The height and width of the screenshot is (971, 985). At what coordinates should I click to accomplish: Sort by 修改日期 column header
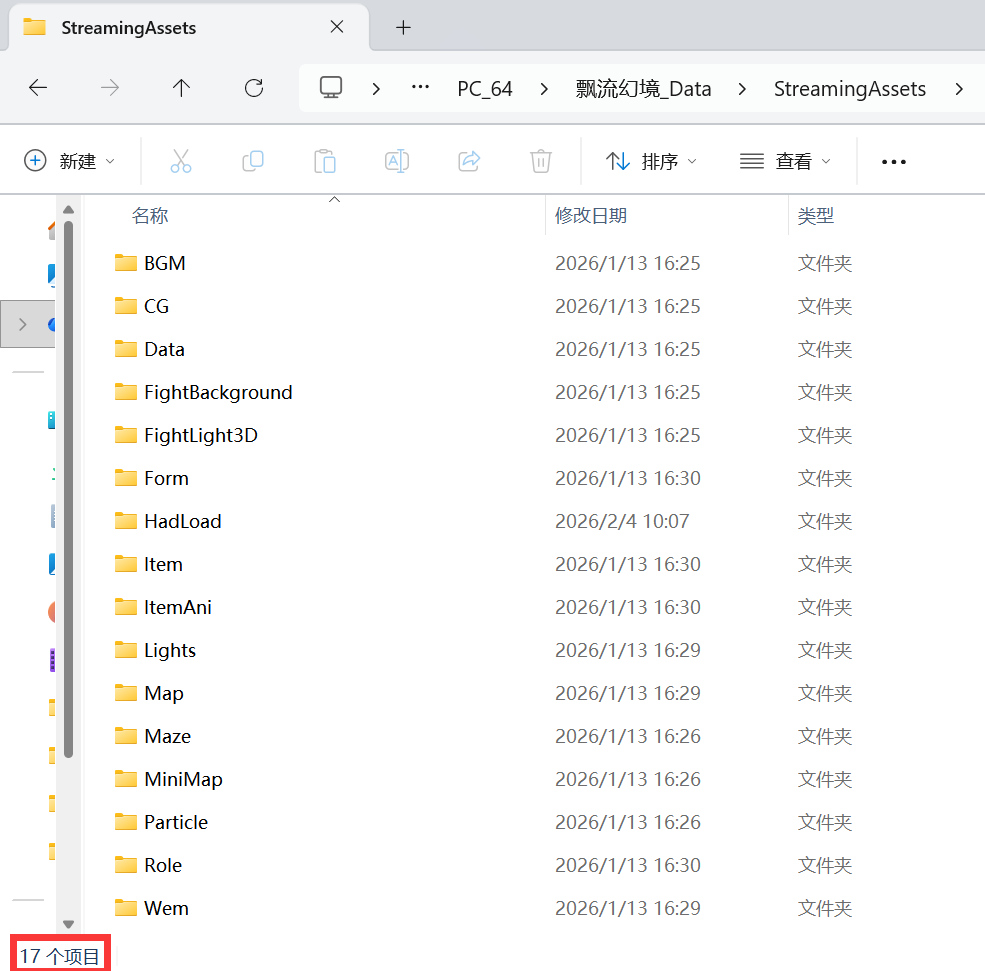coord(591,215)
